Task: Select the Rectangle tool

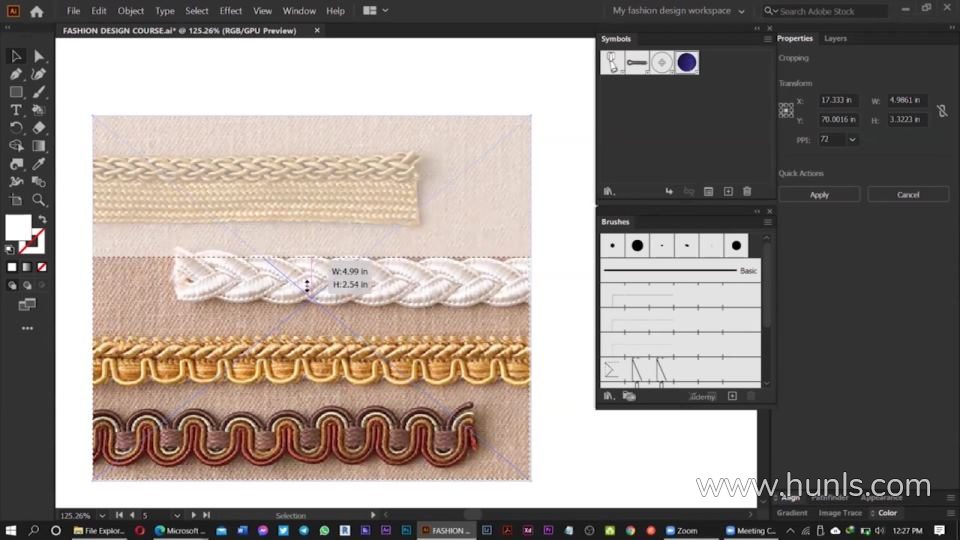Action: 16,92
